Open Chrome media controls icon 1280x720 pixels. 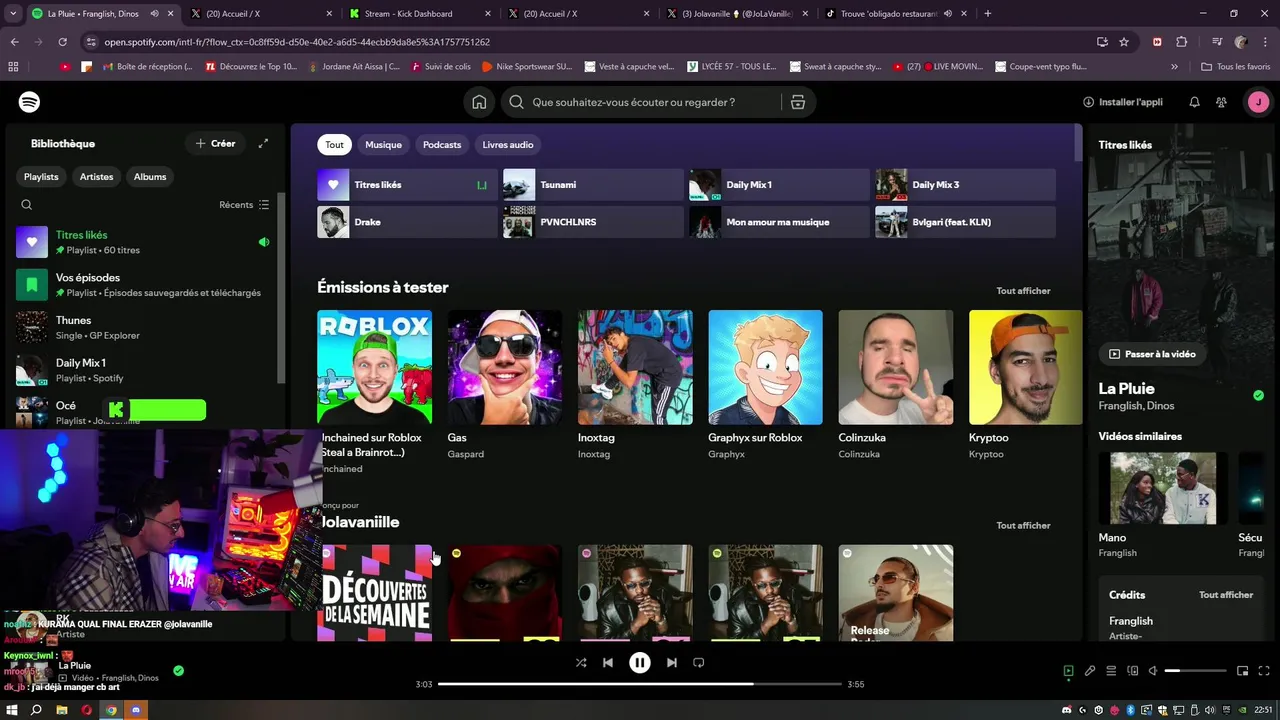[1217, 42]
